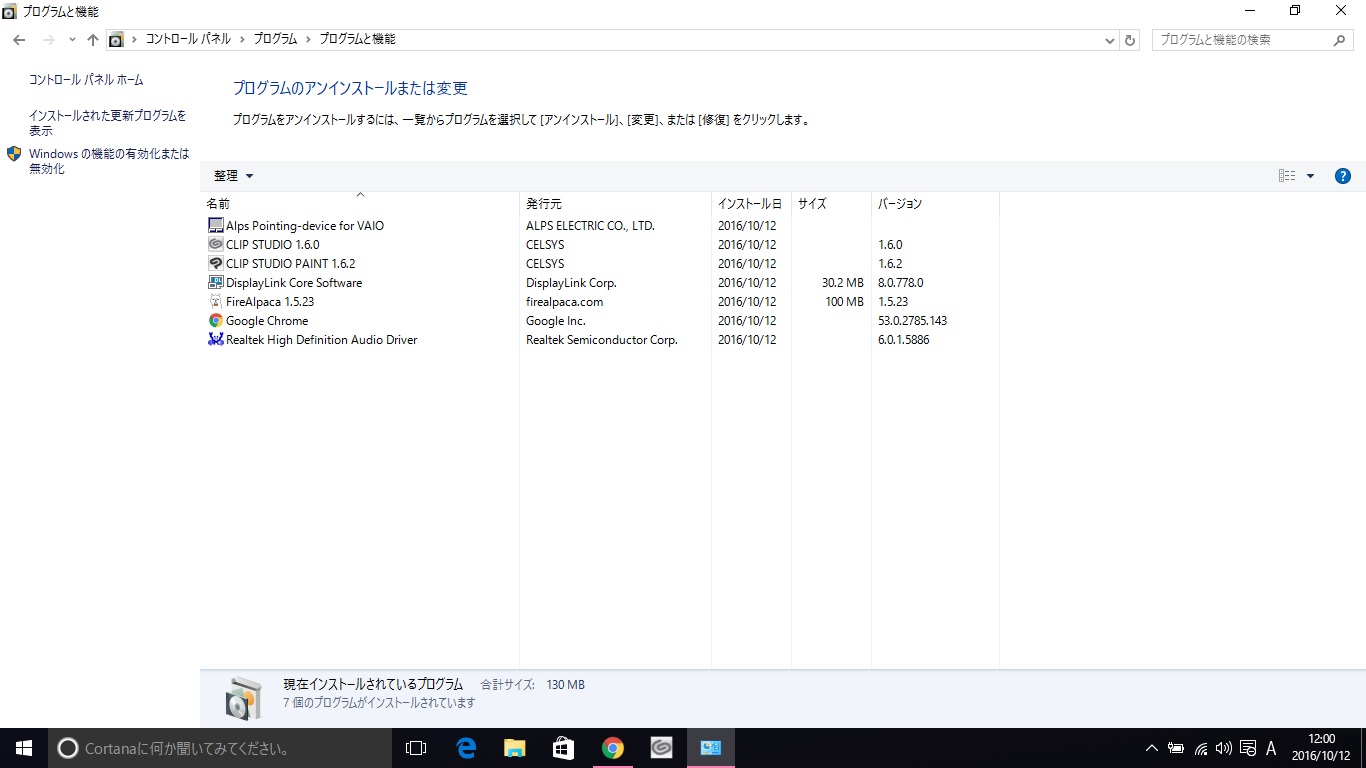Viewport: 1366px width, 768px height.
Task: Open CLIP STUDIO from the taskbar
Action: click(x=662, y=748)
